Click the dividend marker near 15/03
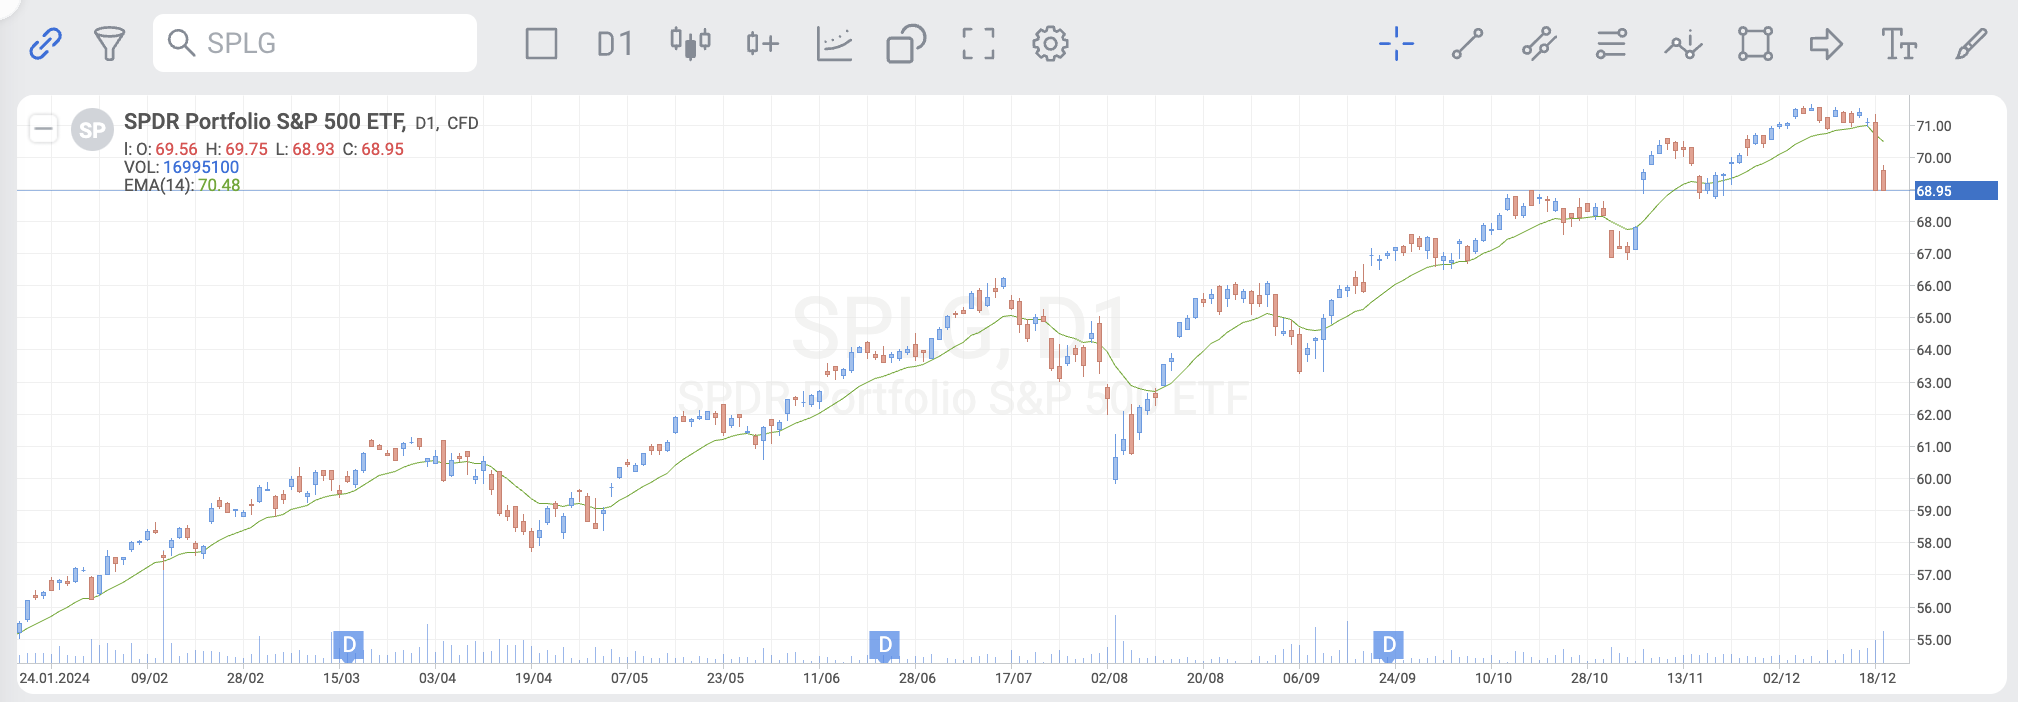2018x702 pixels. pos(348,645)
